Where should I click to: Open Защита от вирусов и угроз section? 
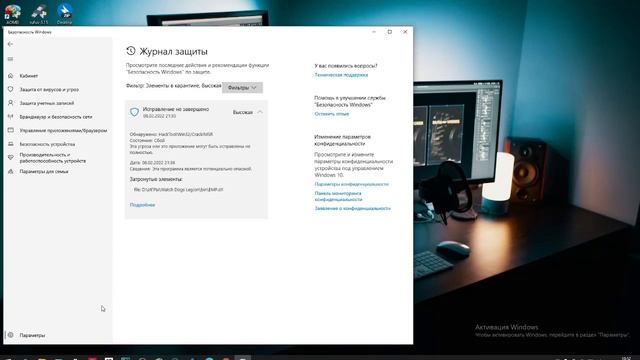coord(49,89)
